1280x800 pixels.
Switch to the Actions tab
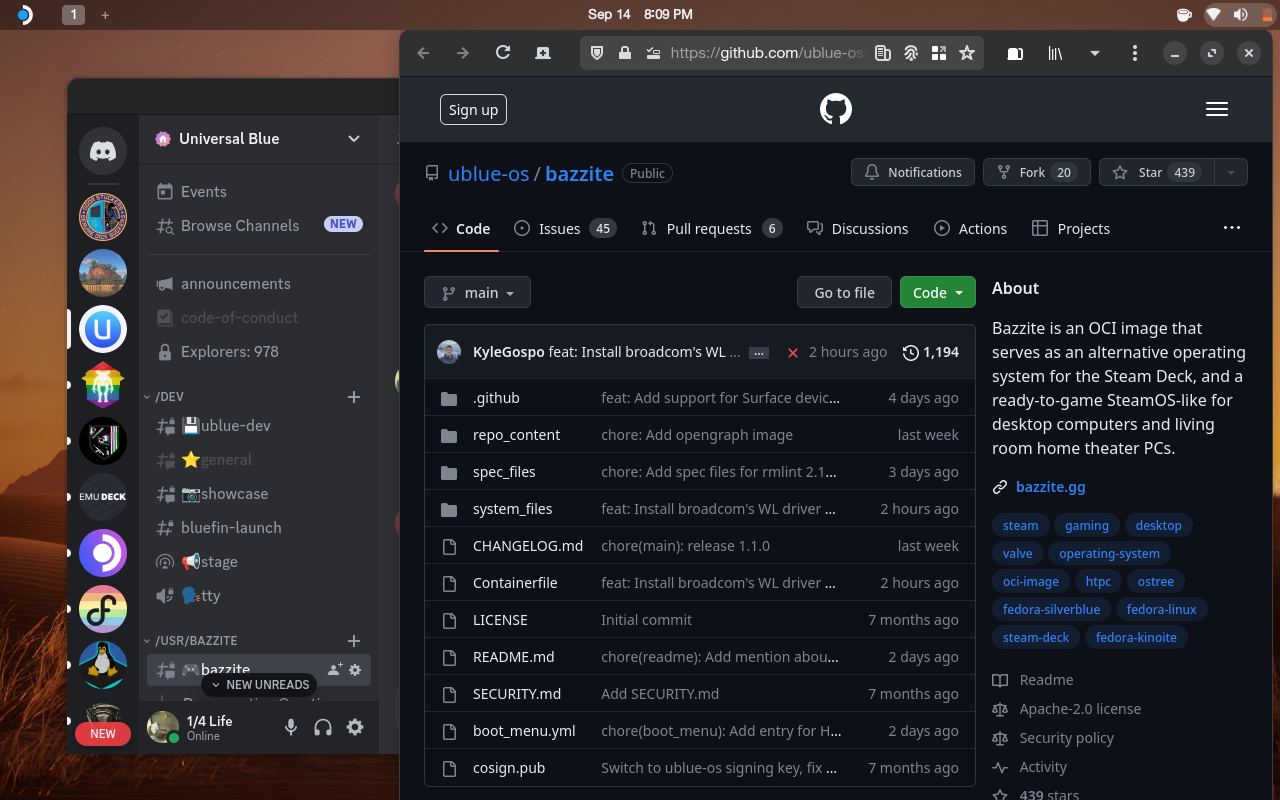coord(970,229)
